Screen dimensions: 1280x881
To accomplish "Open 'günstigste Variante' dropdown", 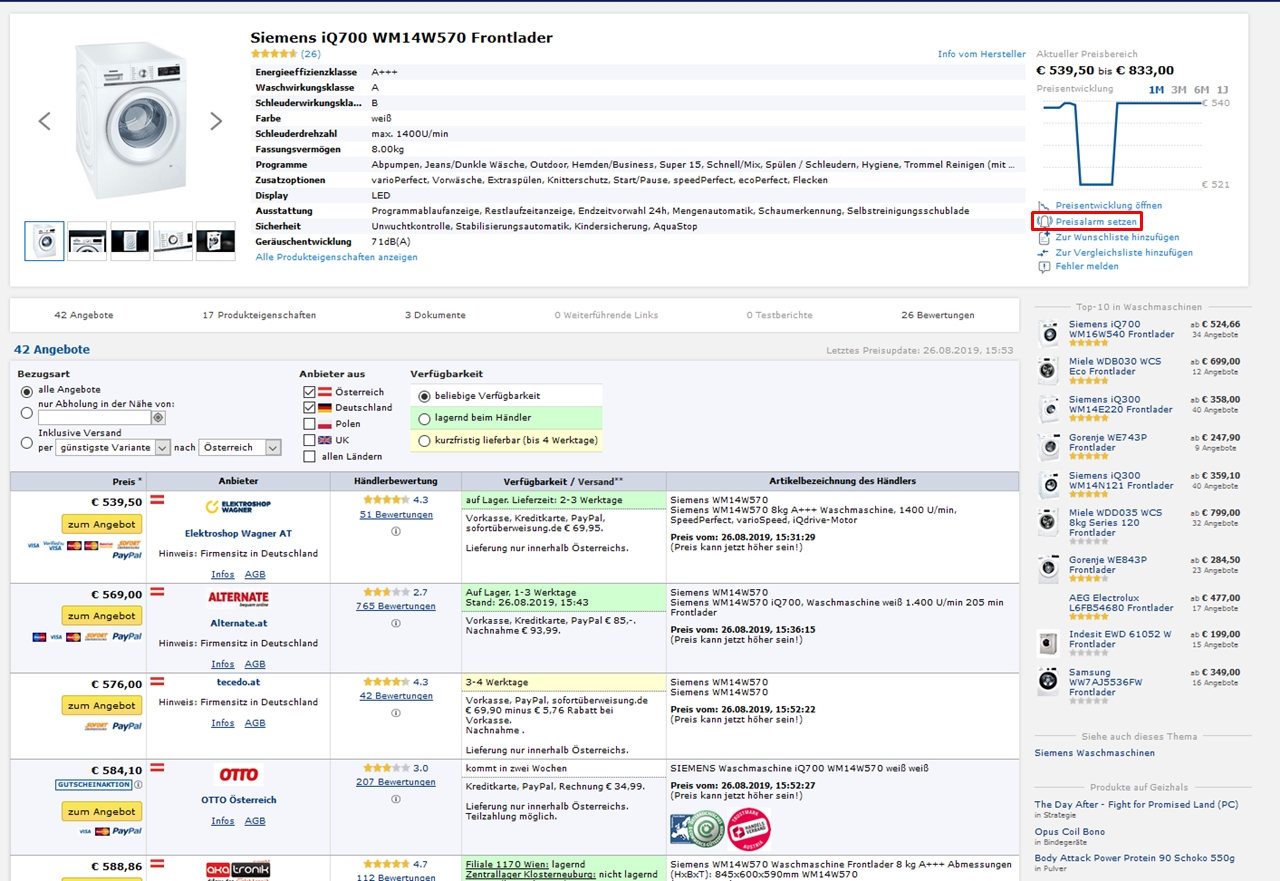I will coord(113,448).
